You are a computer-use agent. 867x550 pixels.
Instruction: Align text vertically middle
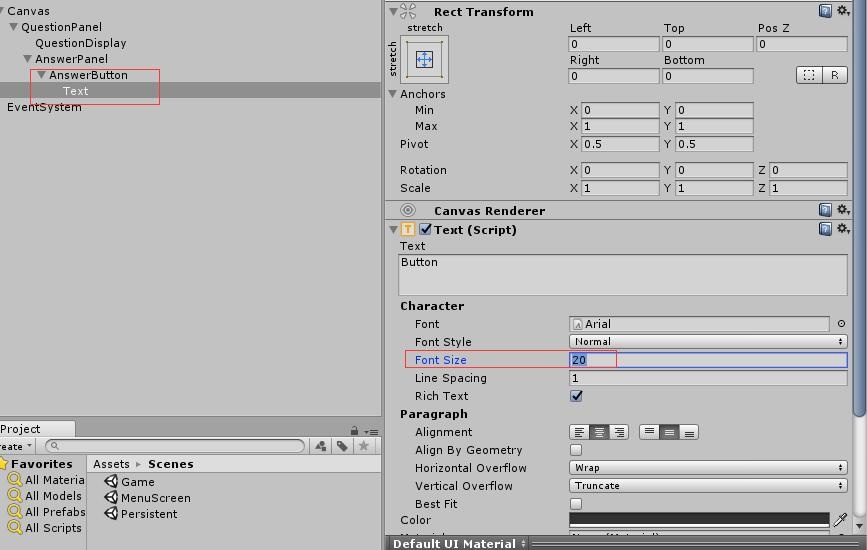click(669, 432)
